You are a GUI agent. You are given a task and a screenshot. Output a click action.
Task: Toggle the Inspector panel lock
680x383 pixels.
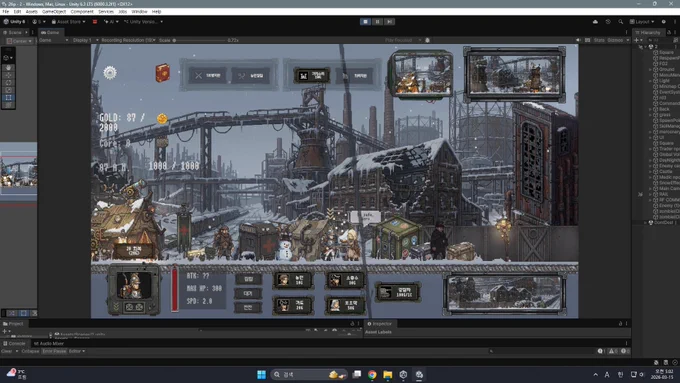pyautogui.click(x=620, y=324)
